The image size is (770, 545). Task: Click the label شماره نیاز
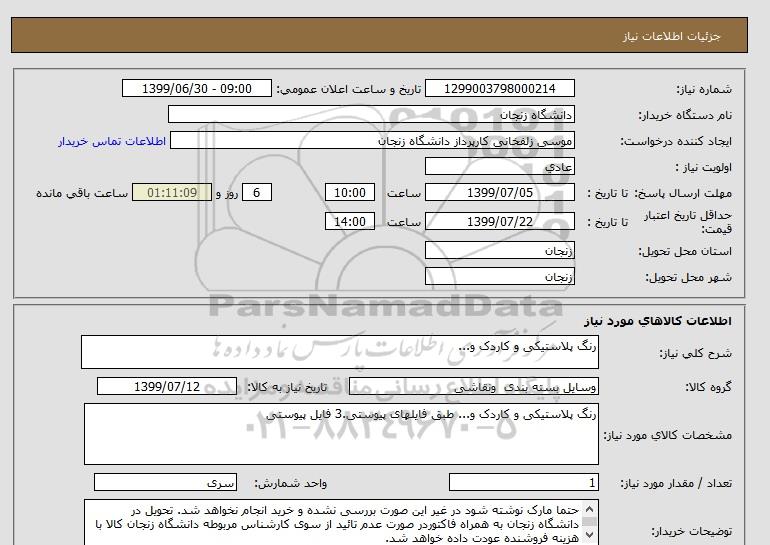pos(704,89)
